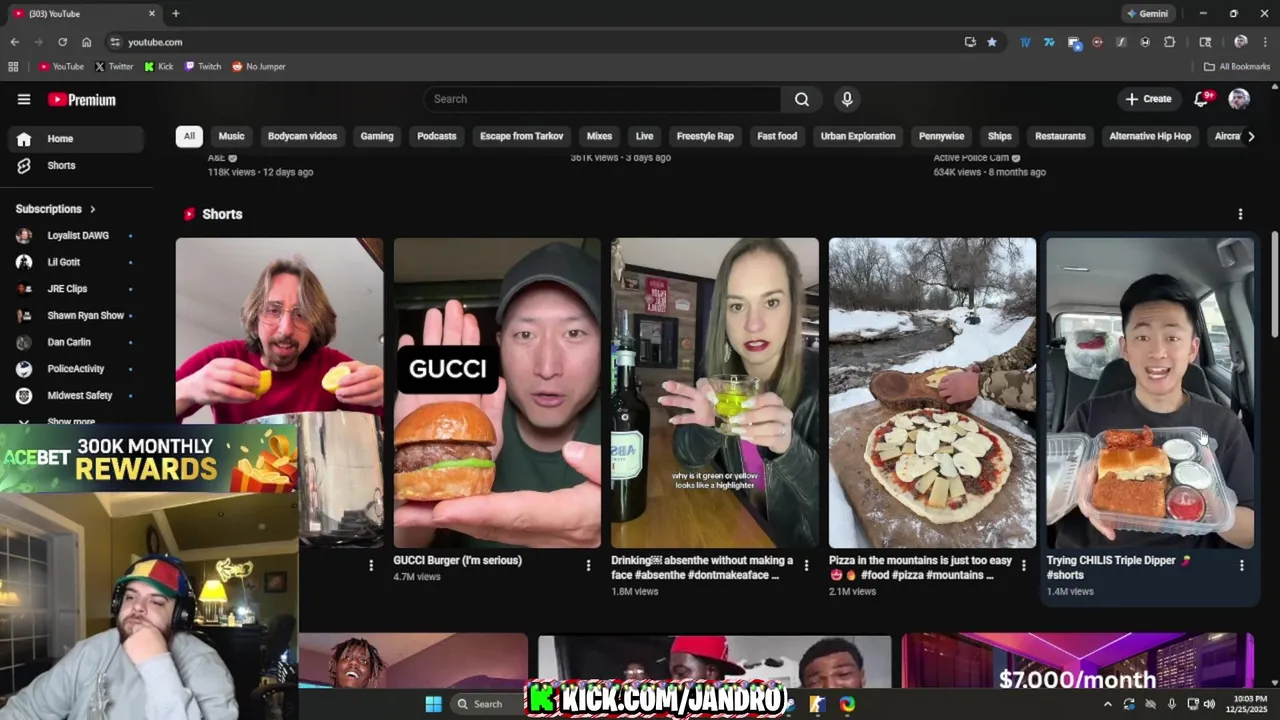Open the Shorts shelf options menu
The image size is (1280, 720).
1240,214
